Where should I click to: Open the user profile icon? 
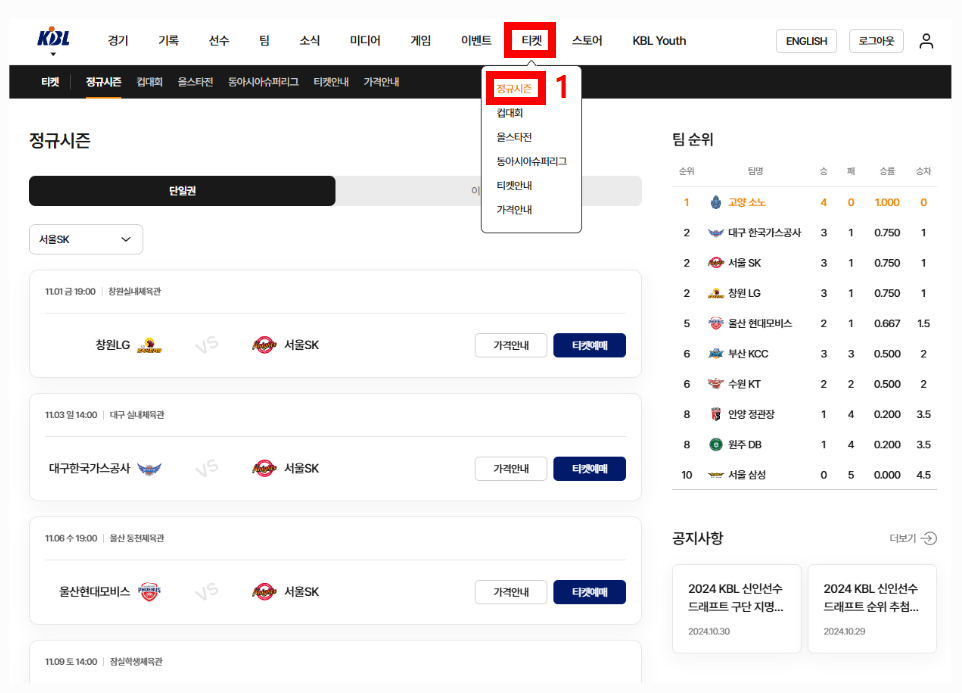tap(926, 41)
